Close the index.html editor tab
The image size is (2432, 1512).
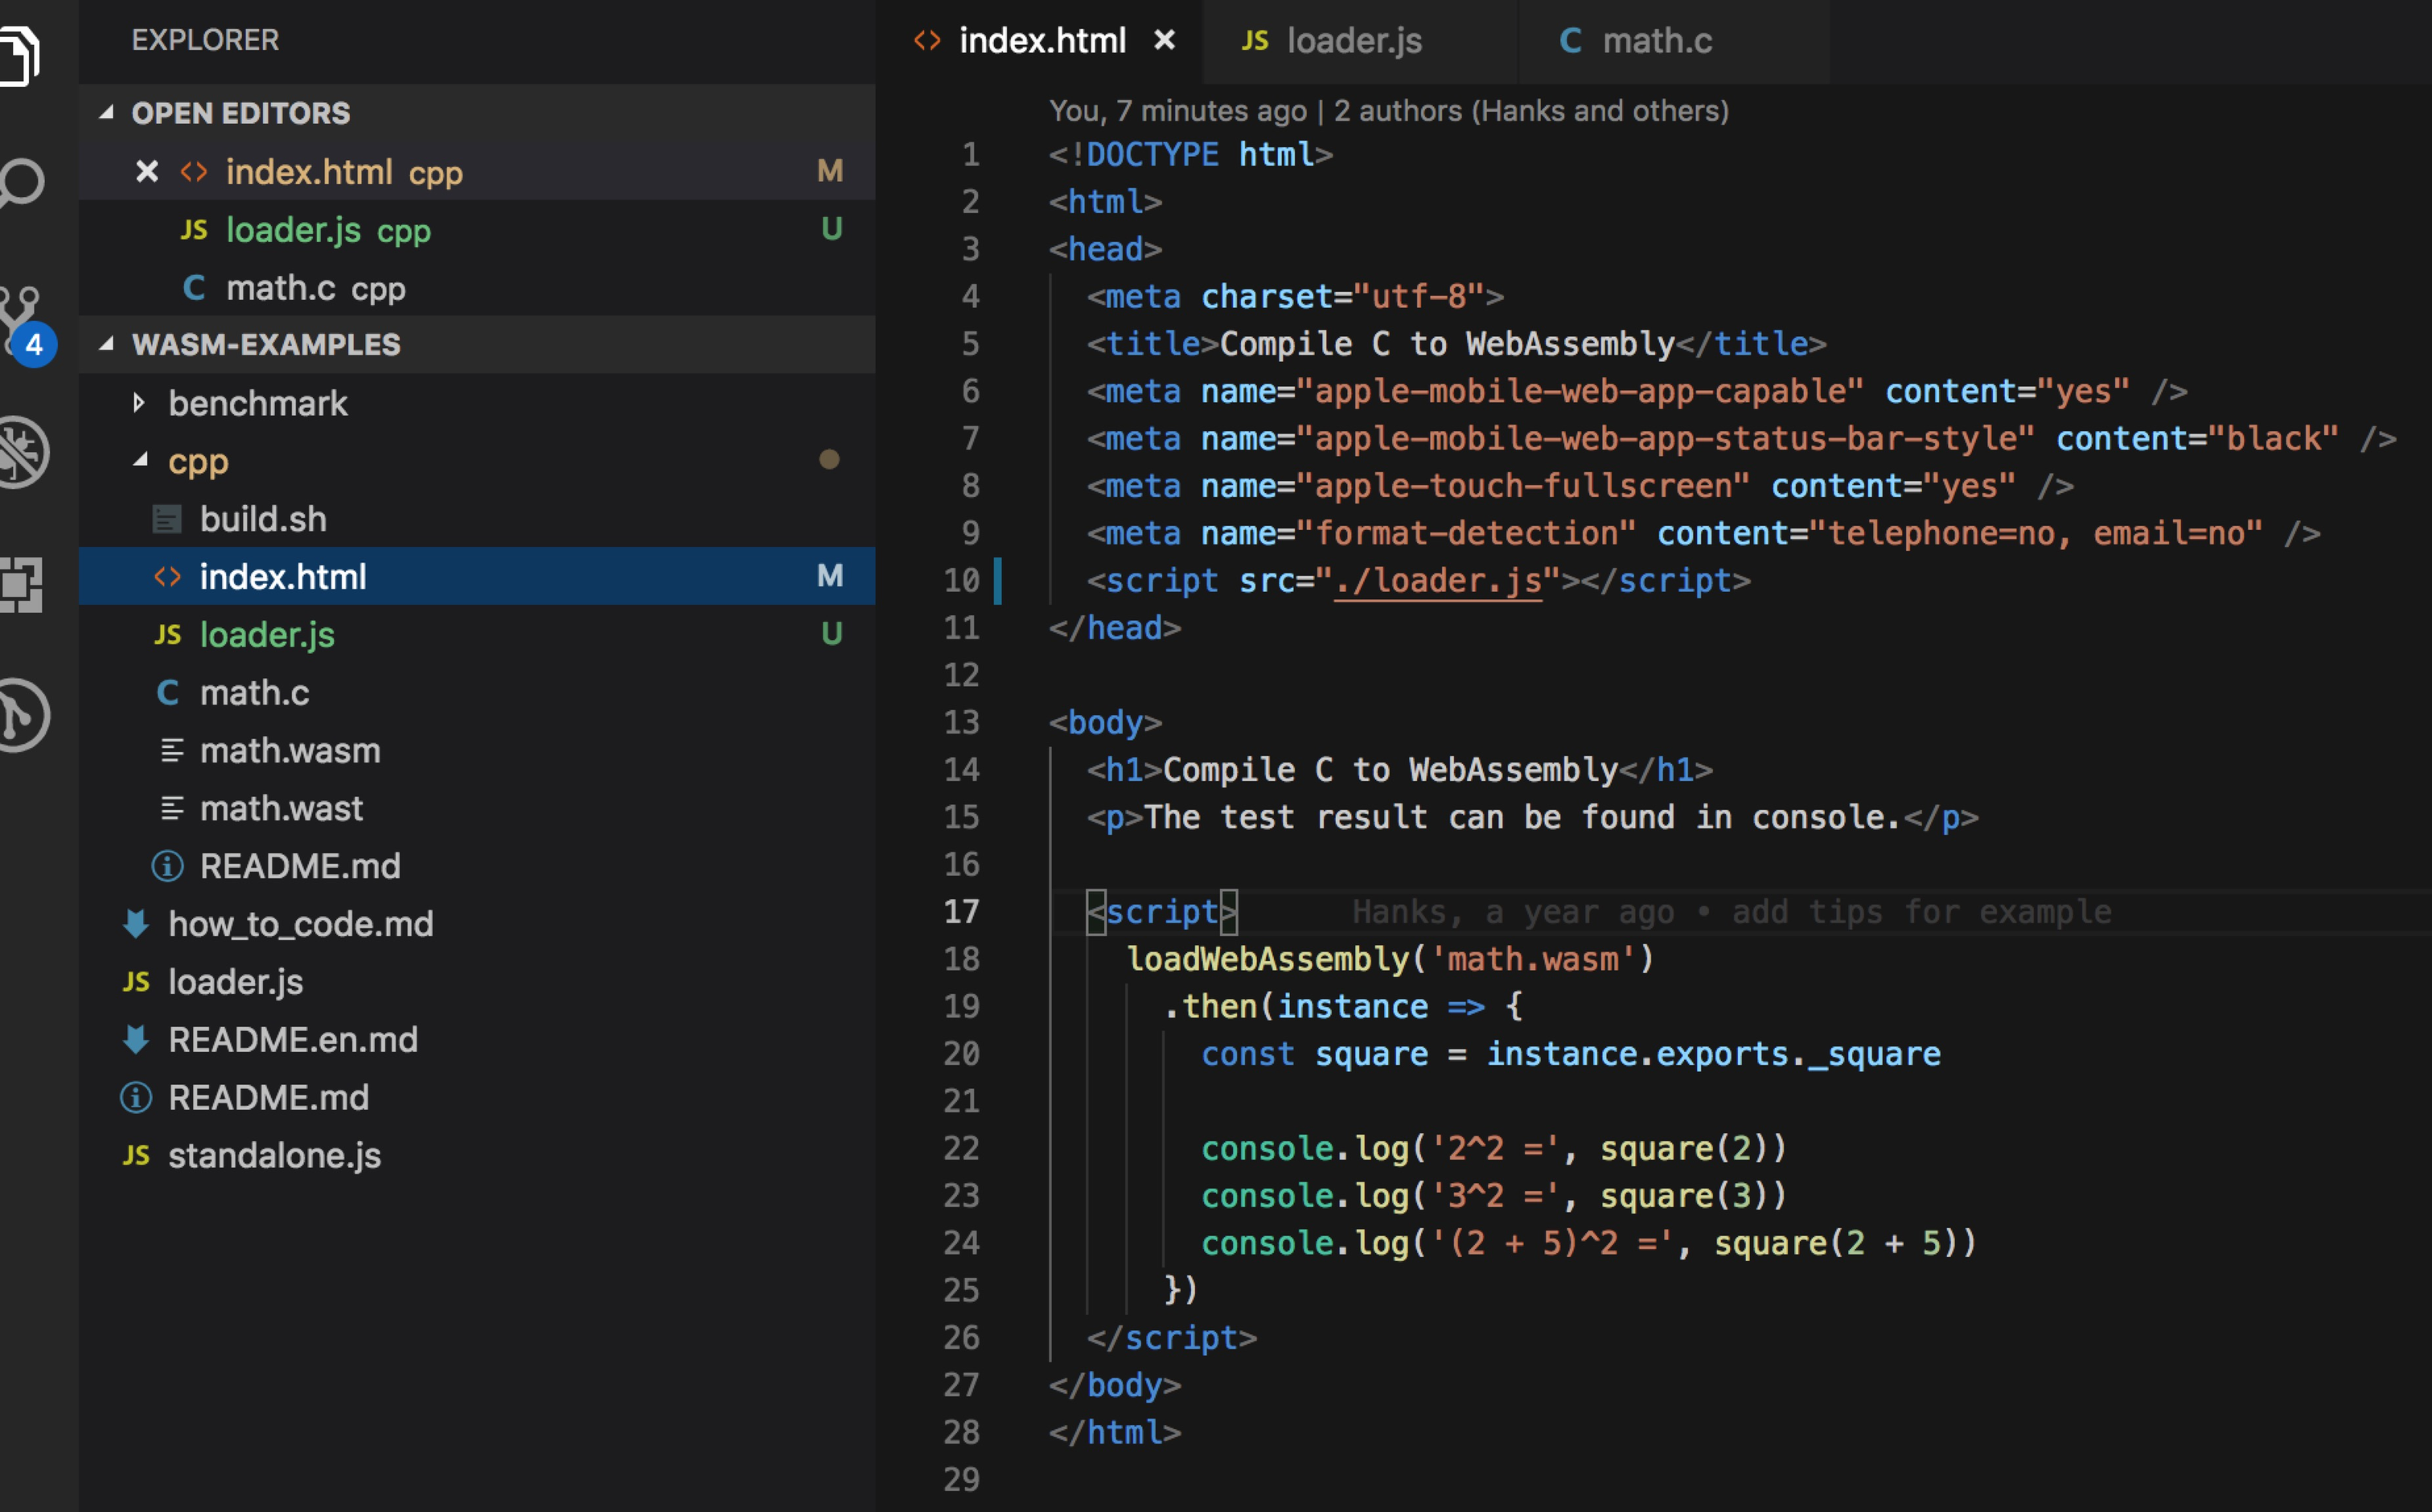1164,40
